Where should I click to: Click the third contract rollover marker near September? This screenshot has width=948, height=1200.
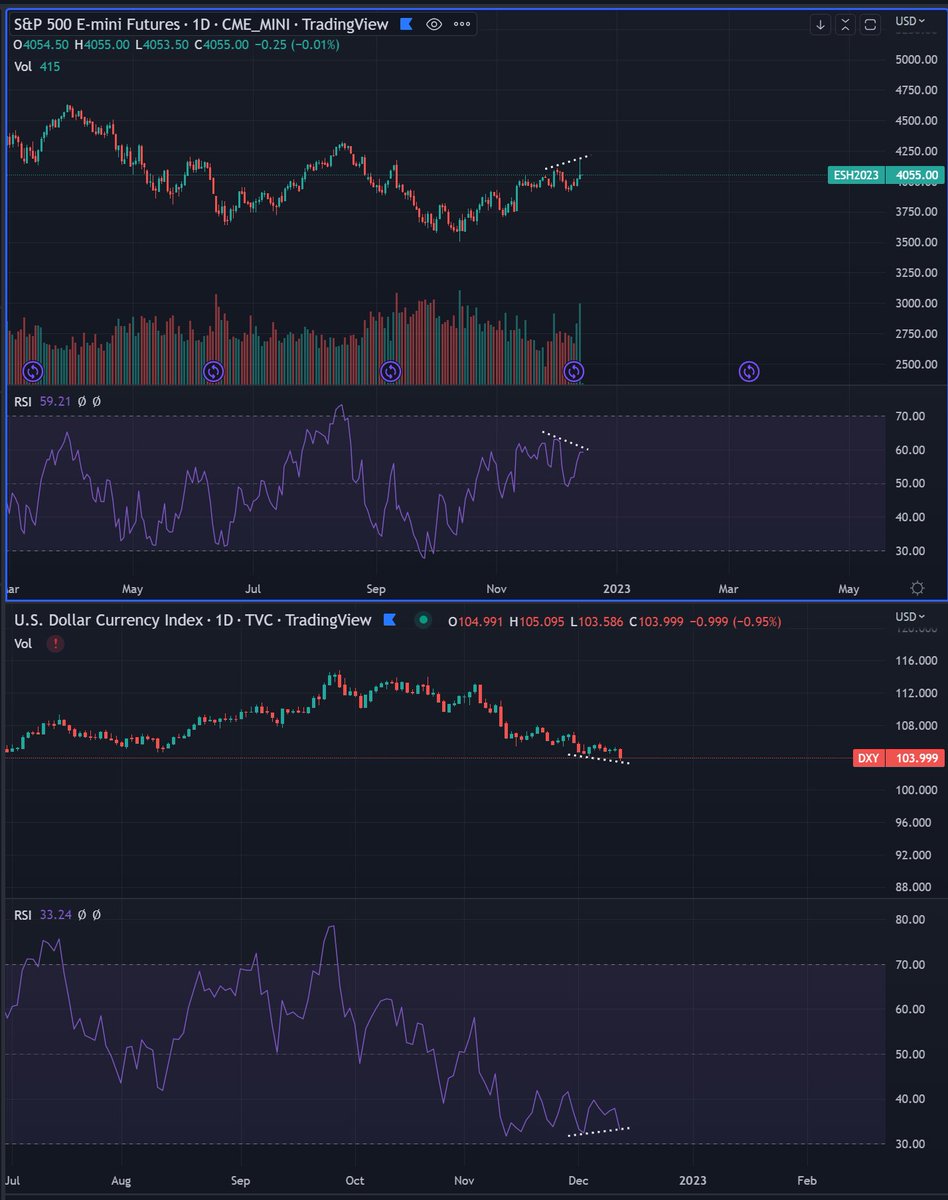click(x=391, y=372)
